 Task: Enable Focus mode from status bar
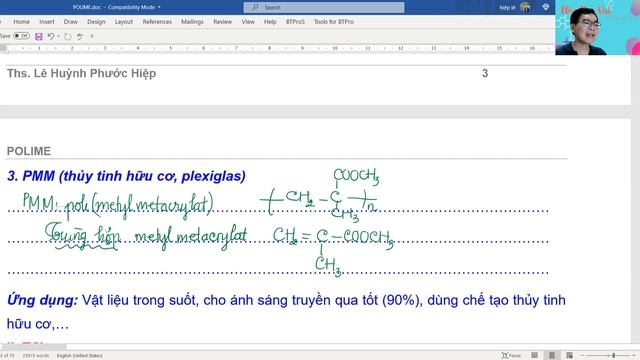pos(511,356)
